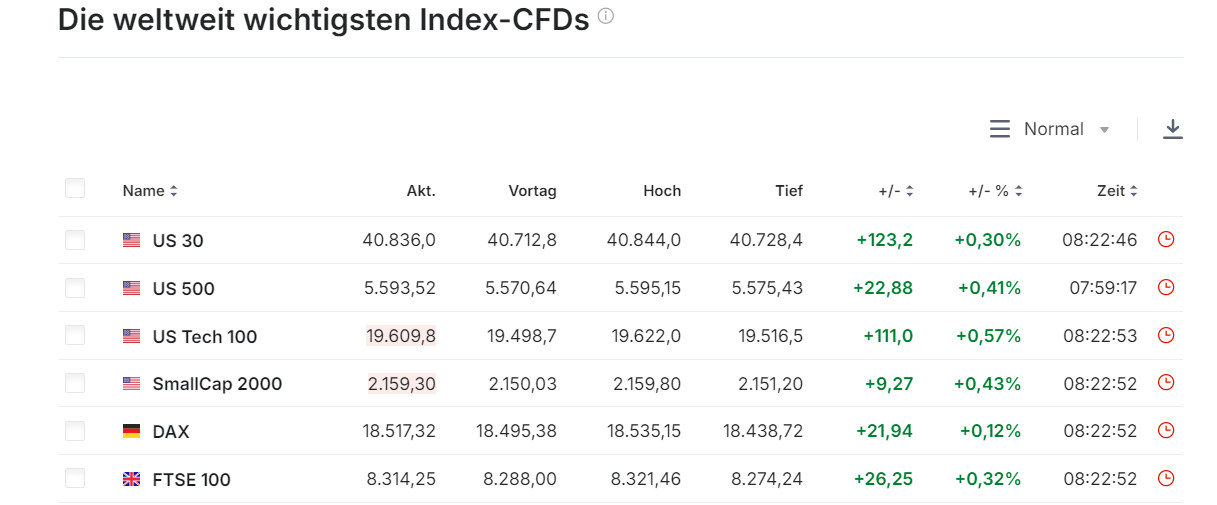Click the clock icon in DAX row
The width and height of the screenshot is (1217, 505).
tap(1165, 430)
